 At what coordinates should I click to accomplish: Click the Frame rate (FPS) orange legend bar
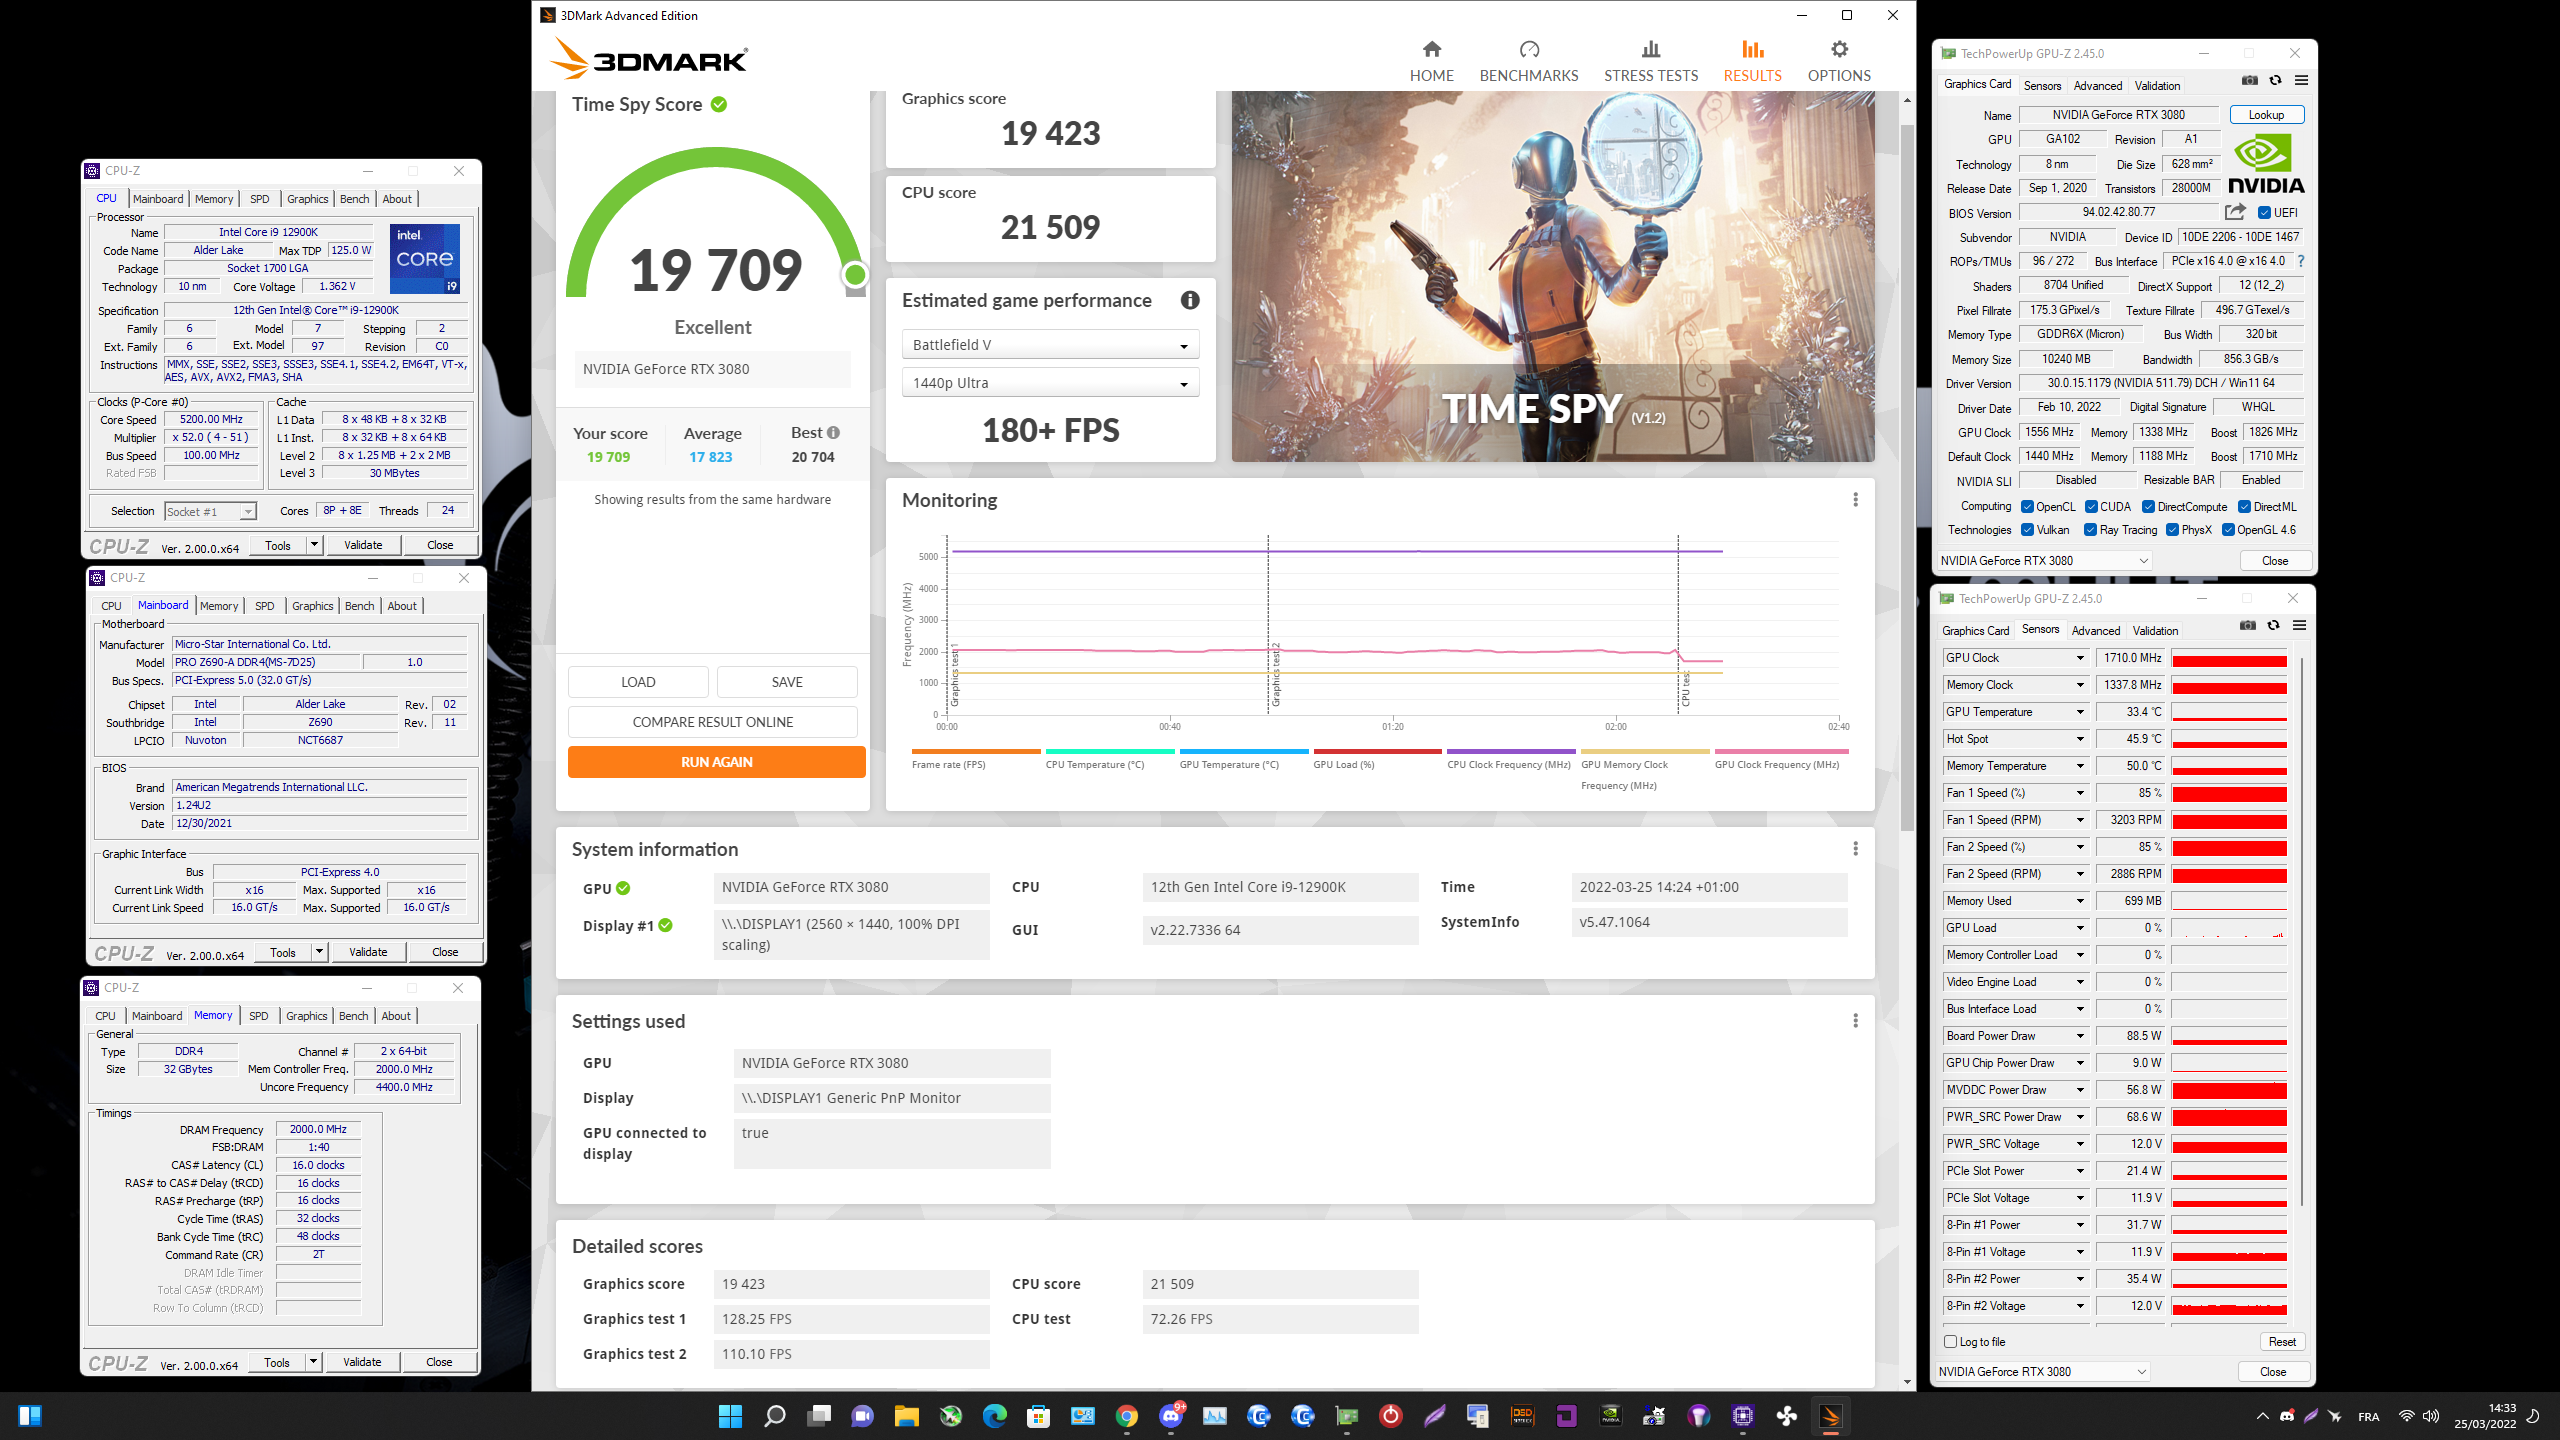click(976, 751)
